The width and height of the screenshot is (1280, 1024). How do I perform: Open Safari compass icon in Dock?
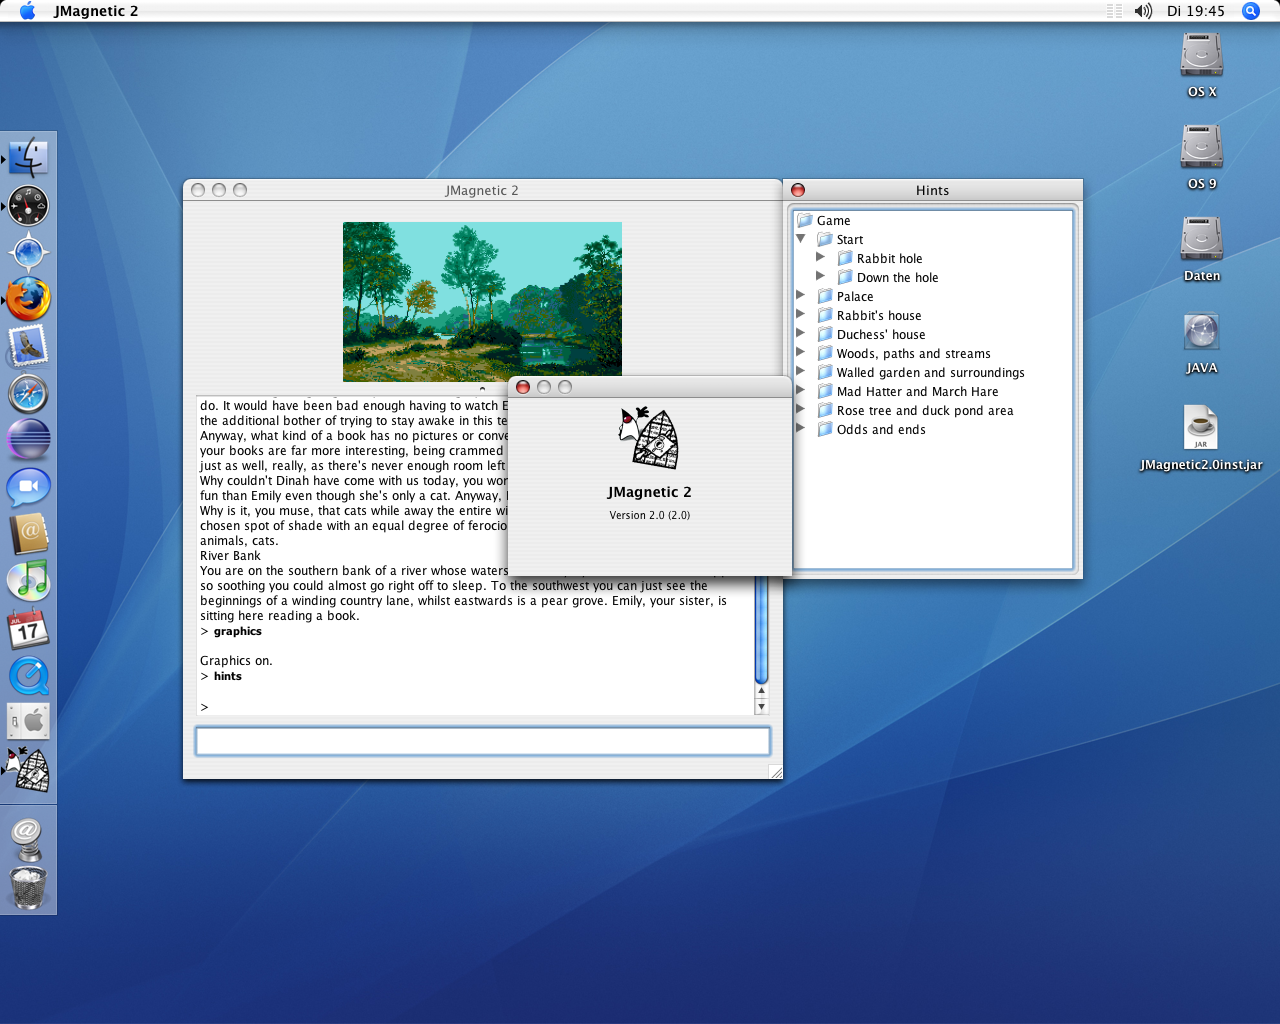28,394
